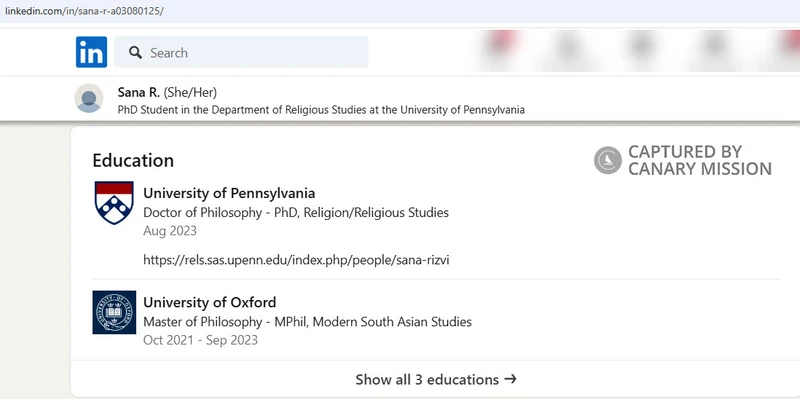Viewport: 800px width, 399px height.
Task: Open University of Pennsylvania school page
Action: pyautogui.click(x=229, y=193)
